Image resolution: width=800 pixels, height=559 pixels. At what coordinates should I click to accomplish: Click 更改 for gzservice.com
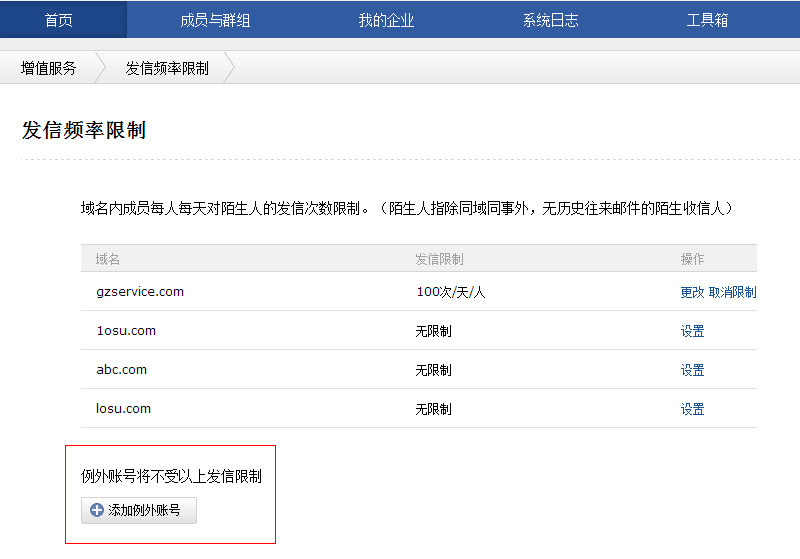(x=692, y=292)
